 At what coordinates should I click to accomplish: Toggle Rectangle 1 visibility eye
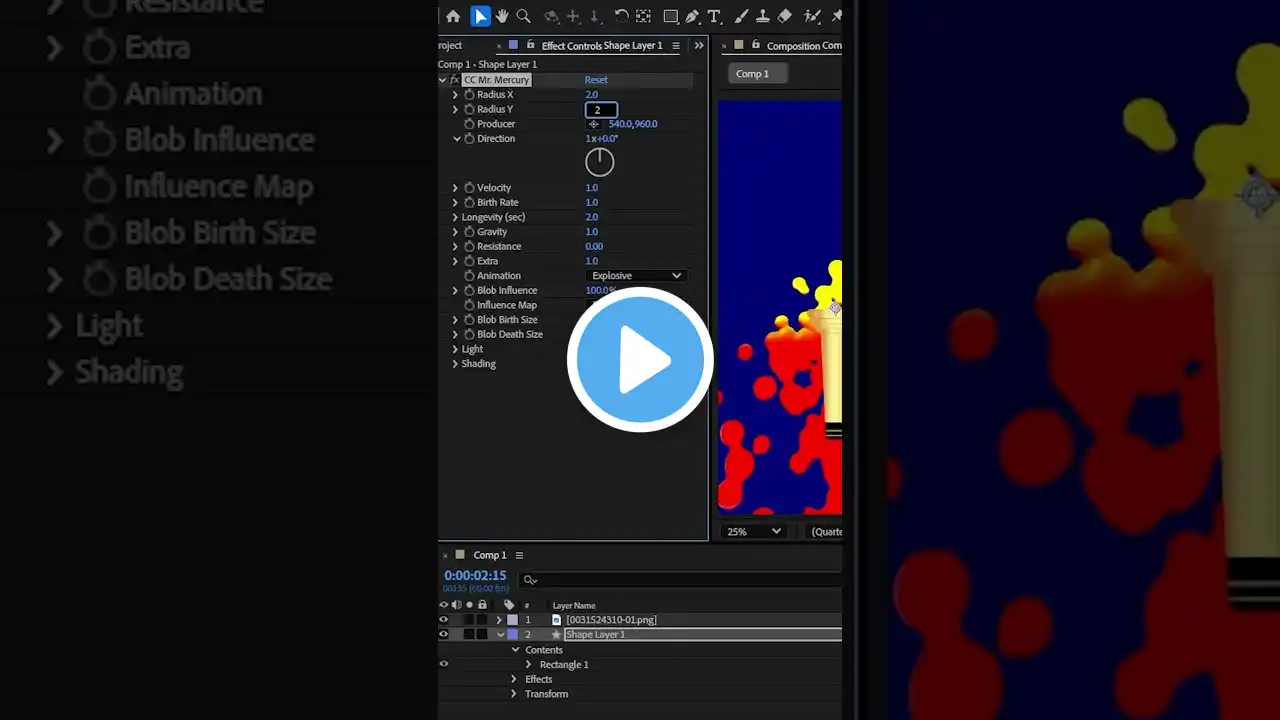(x=444, y=664)
